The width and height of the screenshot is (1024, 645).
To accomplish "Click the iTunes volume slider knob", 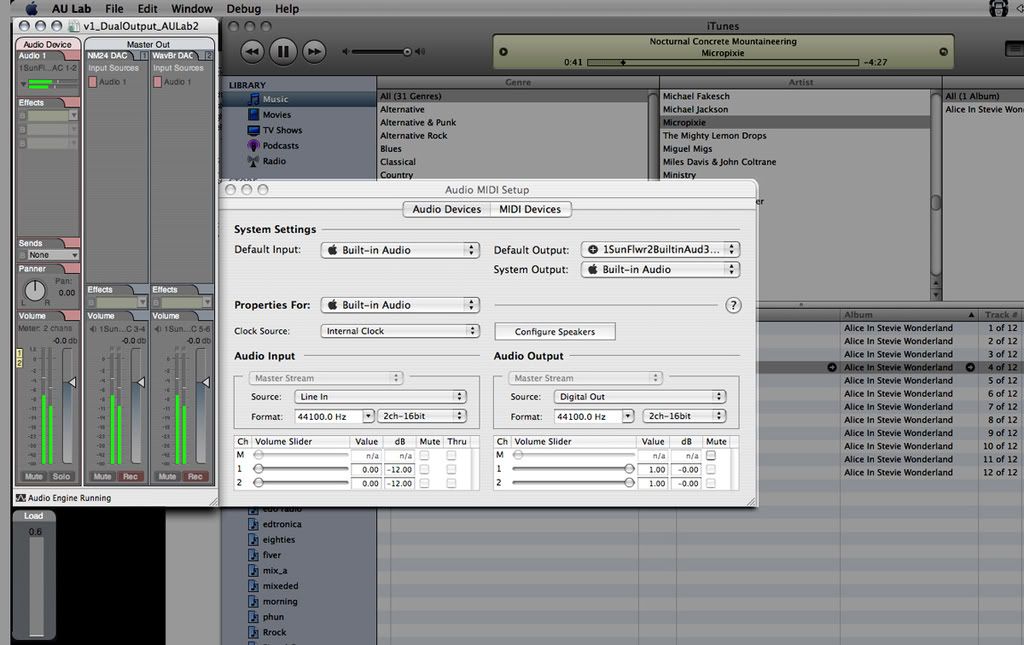I will (x=408, y=52).
